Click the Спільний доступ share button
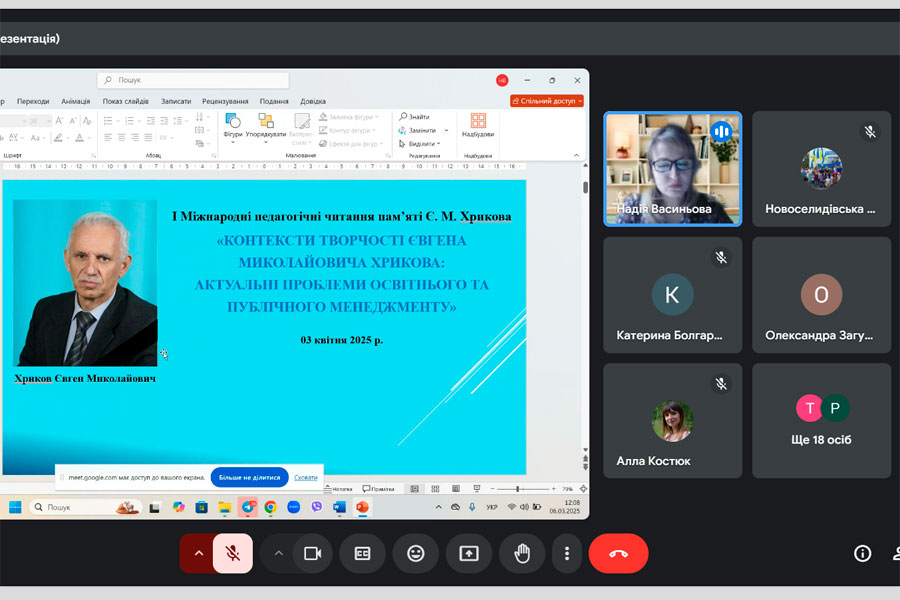 point(547,101)
